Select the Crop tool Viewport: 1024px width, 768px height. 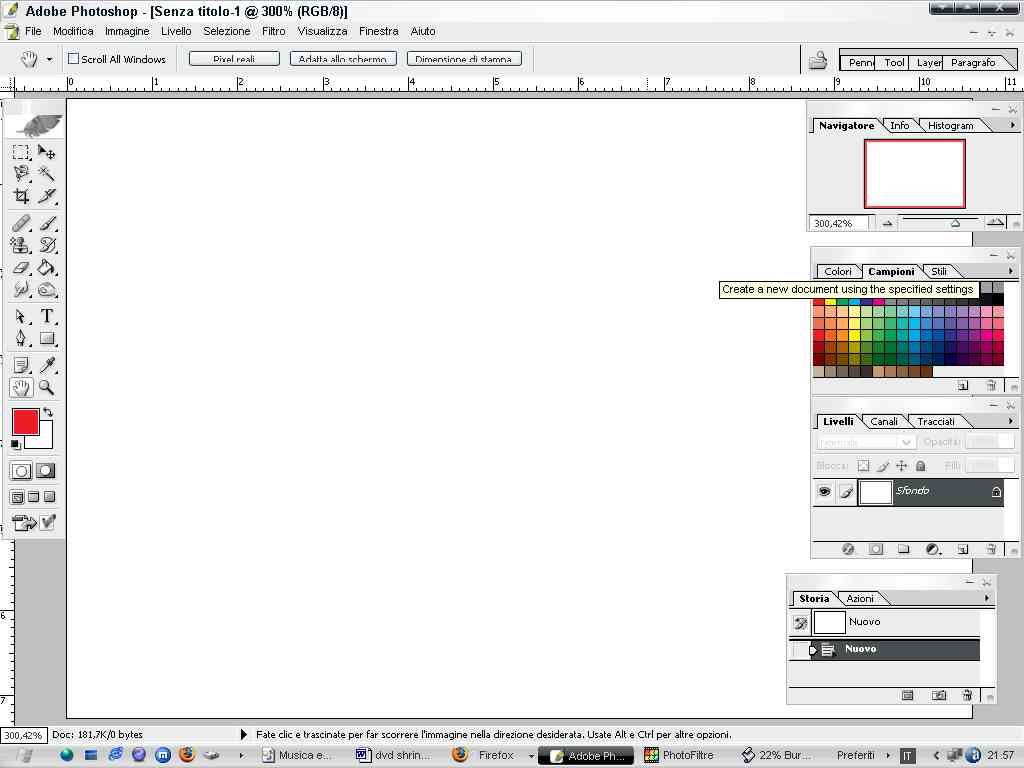21,196
